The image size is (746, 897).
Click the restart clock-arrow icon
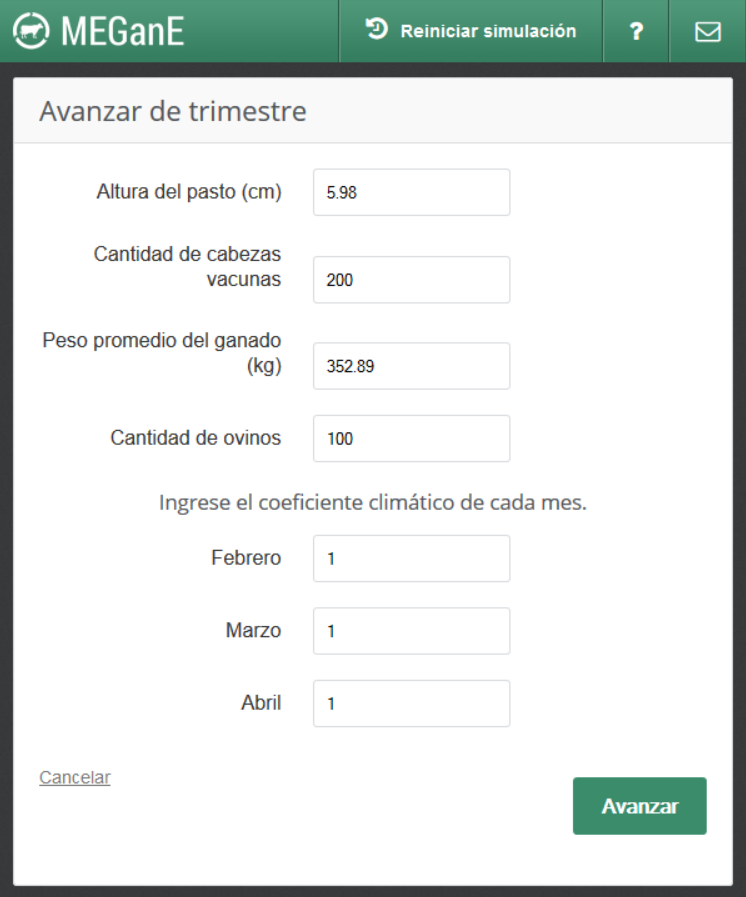pos(377,29)
